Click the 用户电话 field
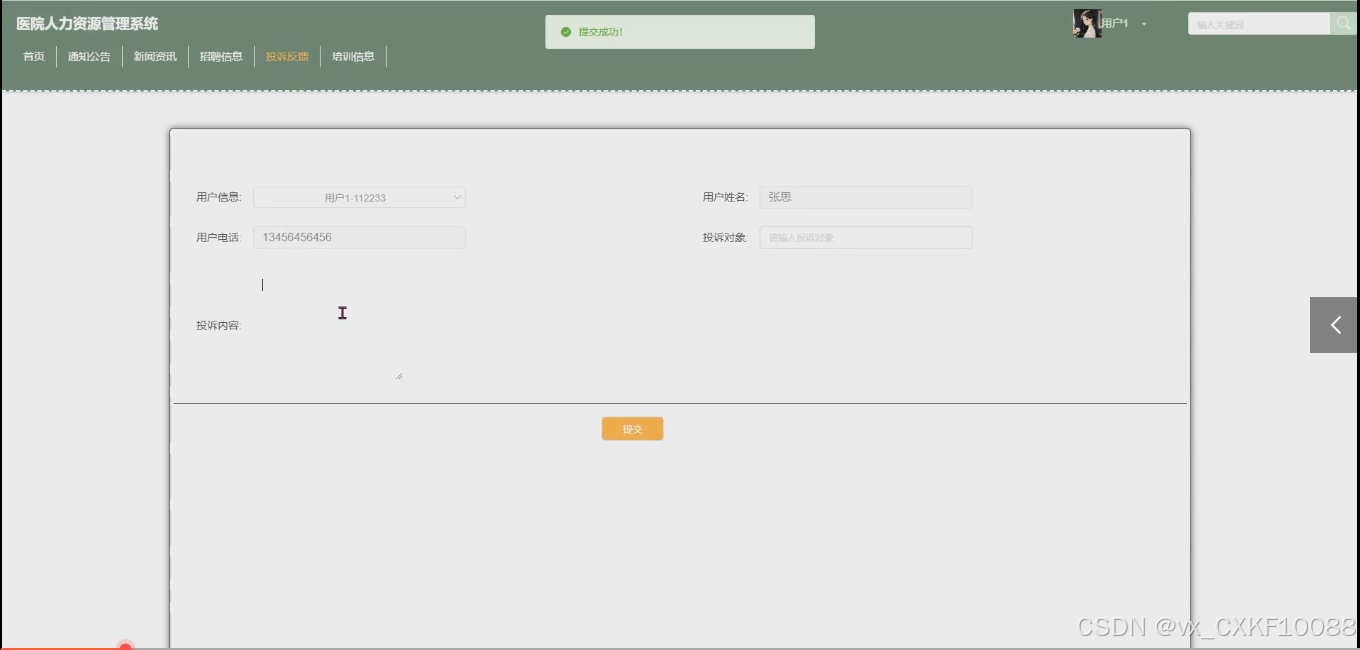Viewport: 1360px width, 650px height. pos(359,237)
